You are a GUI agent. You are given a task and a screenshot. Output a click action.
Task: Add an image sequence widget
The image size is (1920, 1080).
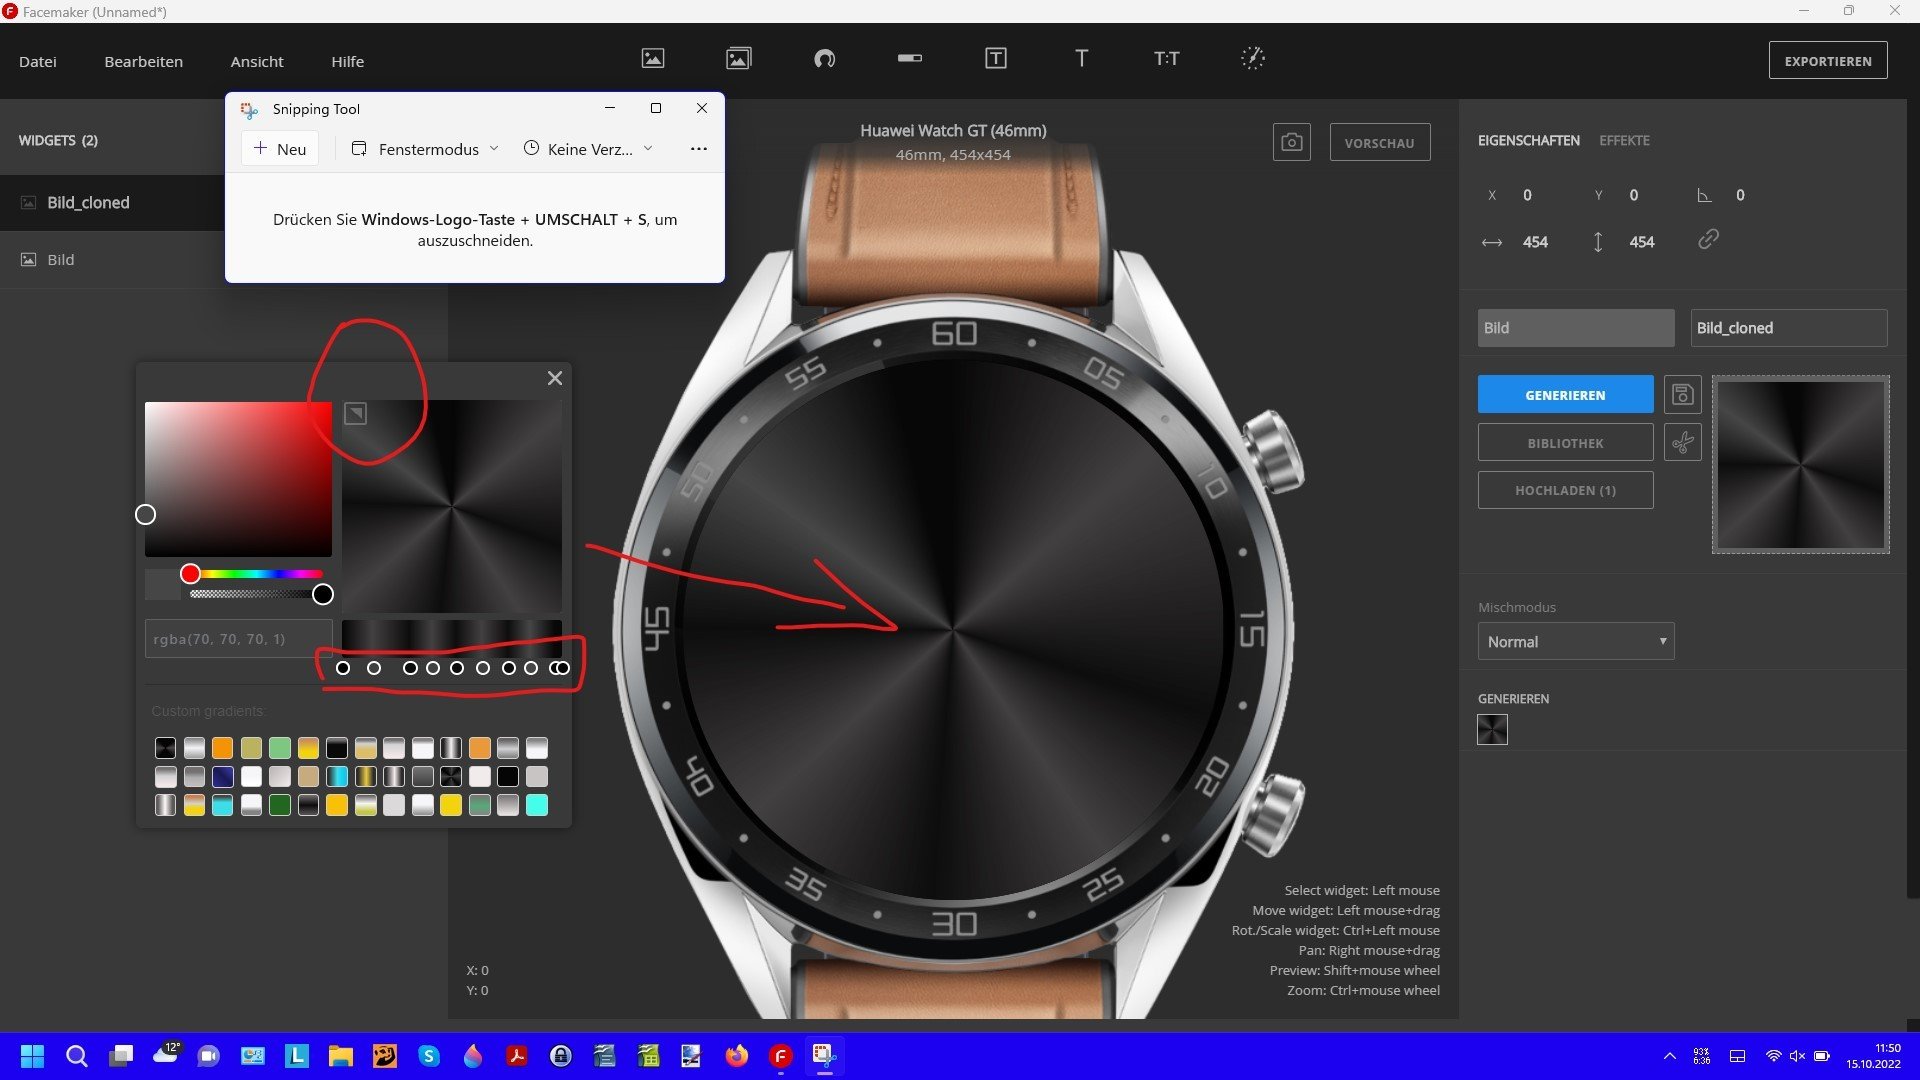738,59
